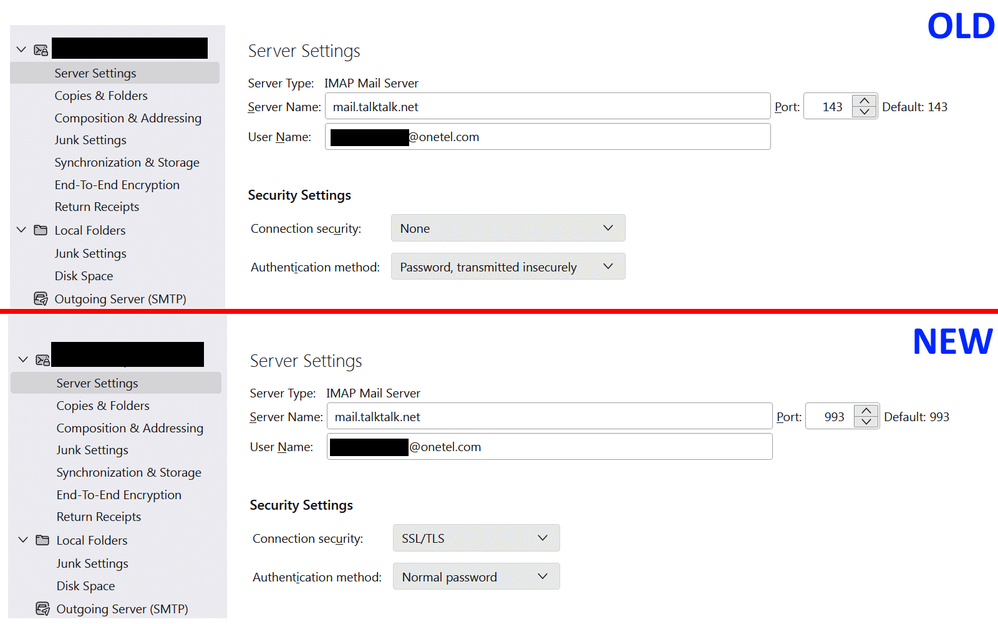Image resolution: width=998 pixels, height=624 pixels.
Task: Open the Connection security dropdown showing None
Action: pos(507,228)
